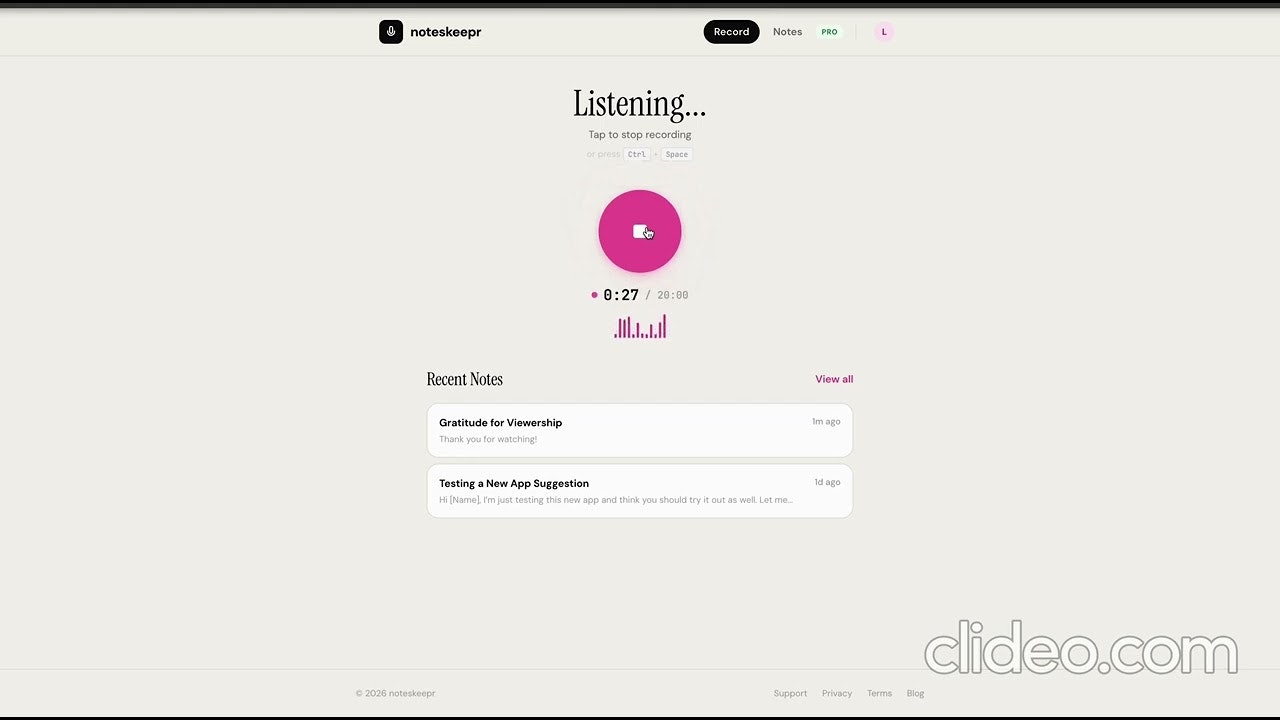
Task: Switch to the Notes tab
Action: pos(787,31)
